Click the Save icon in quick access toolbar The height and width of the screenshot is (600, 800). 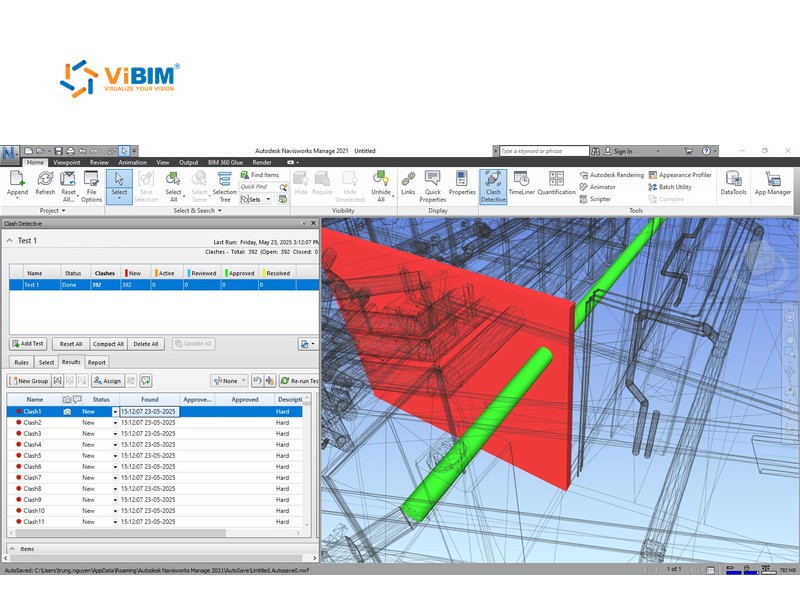click(58, 151)
